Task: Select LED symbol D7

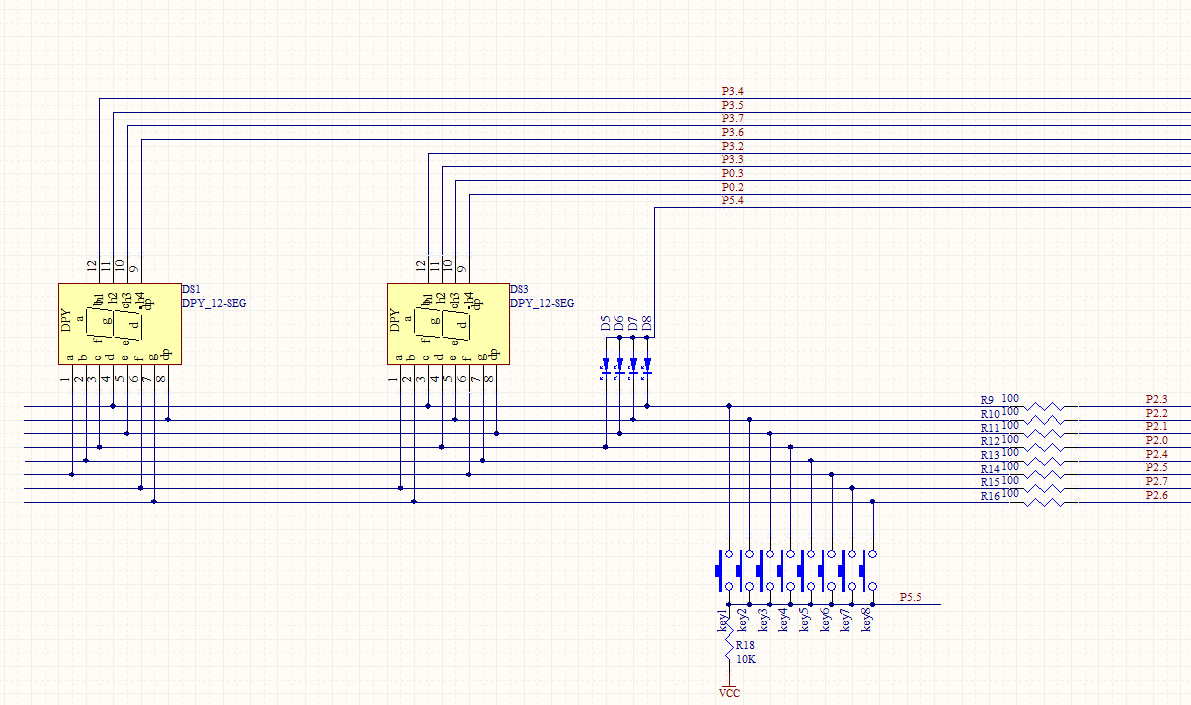Action: (x=633, y=367)
